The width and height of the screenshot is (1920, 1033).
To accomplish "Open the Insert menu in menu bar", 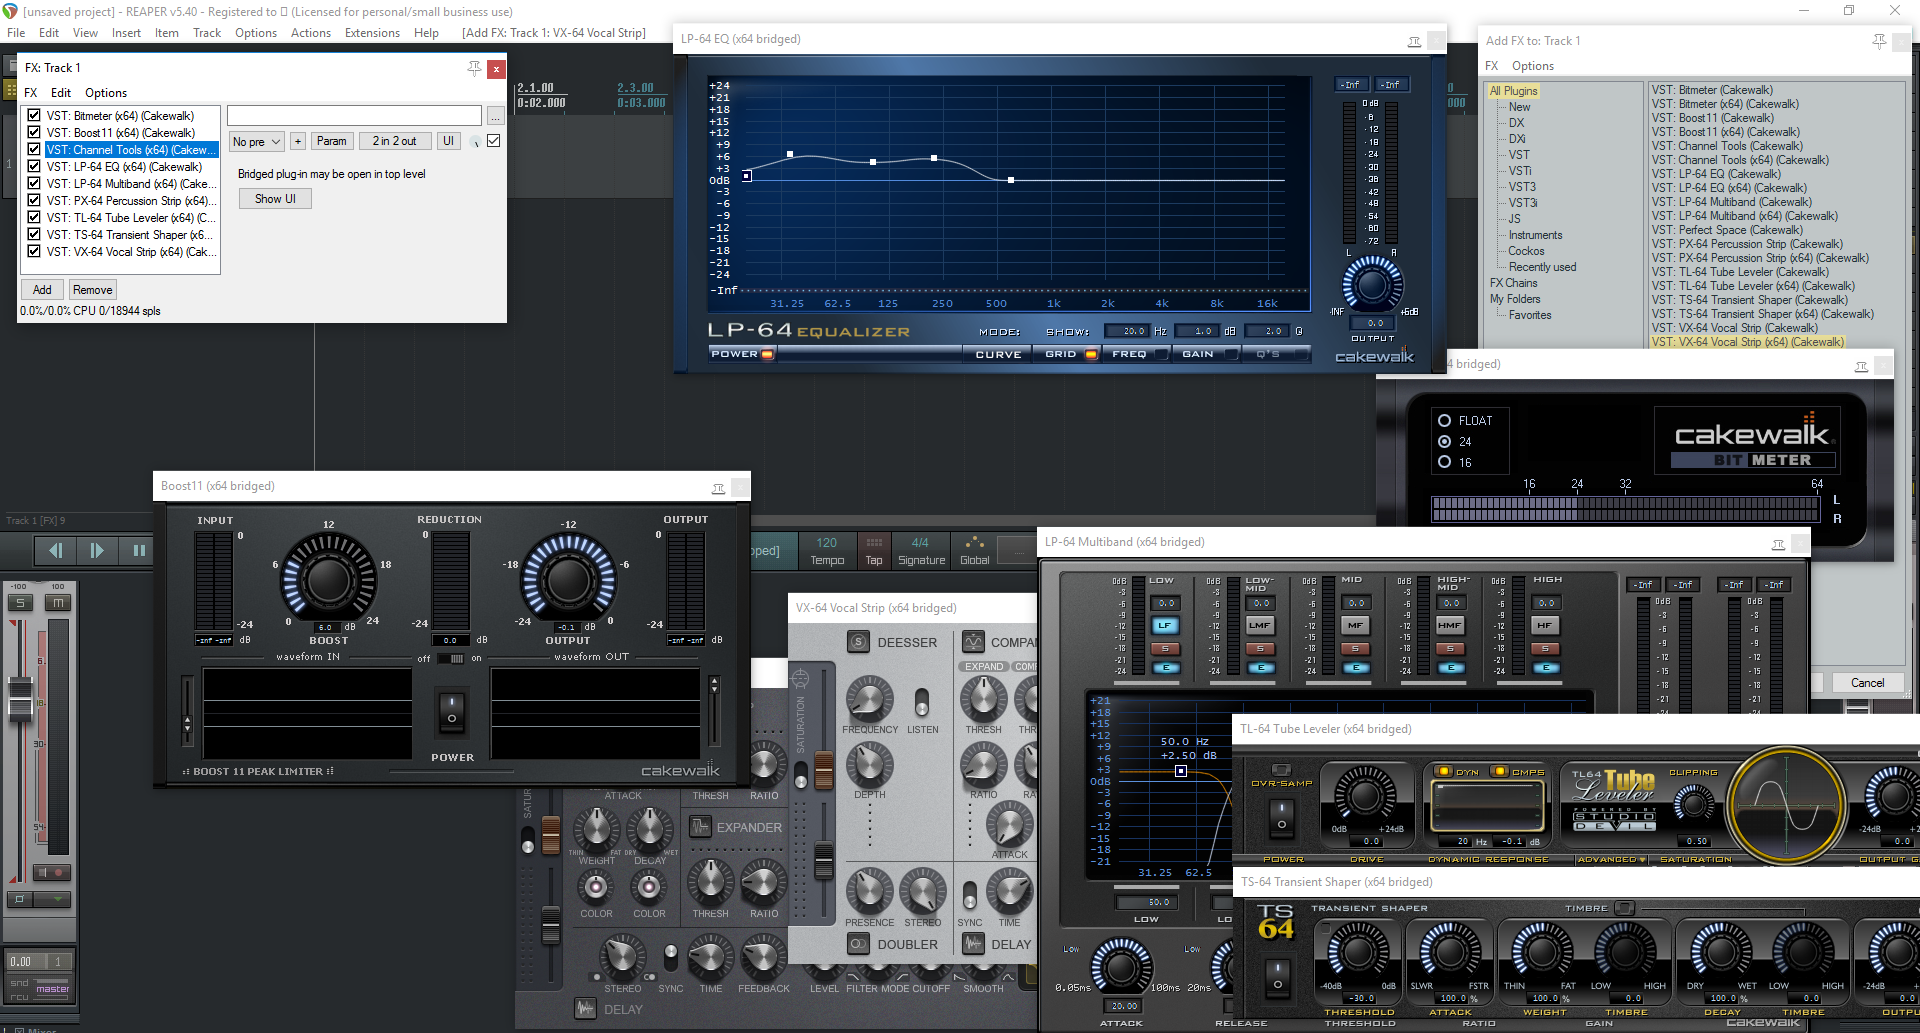I will 126,33.
